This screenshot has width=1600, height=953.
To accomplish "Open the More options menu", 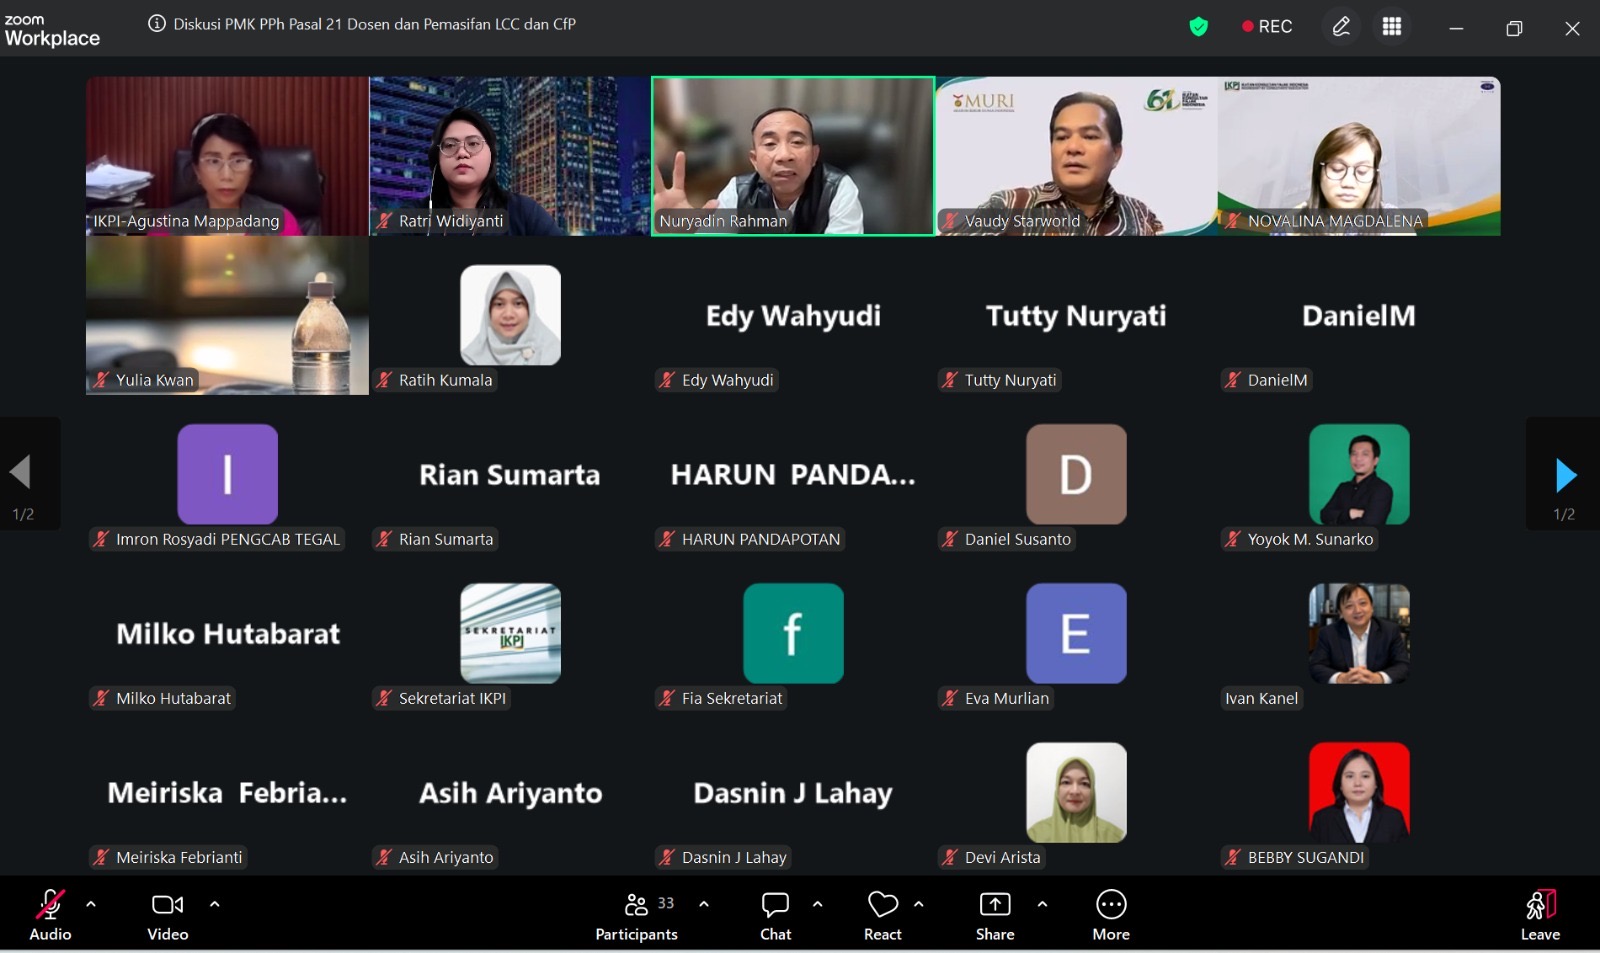I will (x=1110, y=916).
